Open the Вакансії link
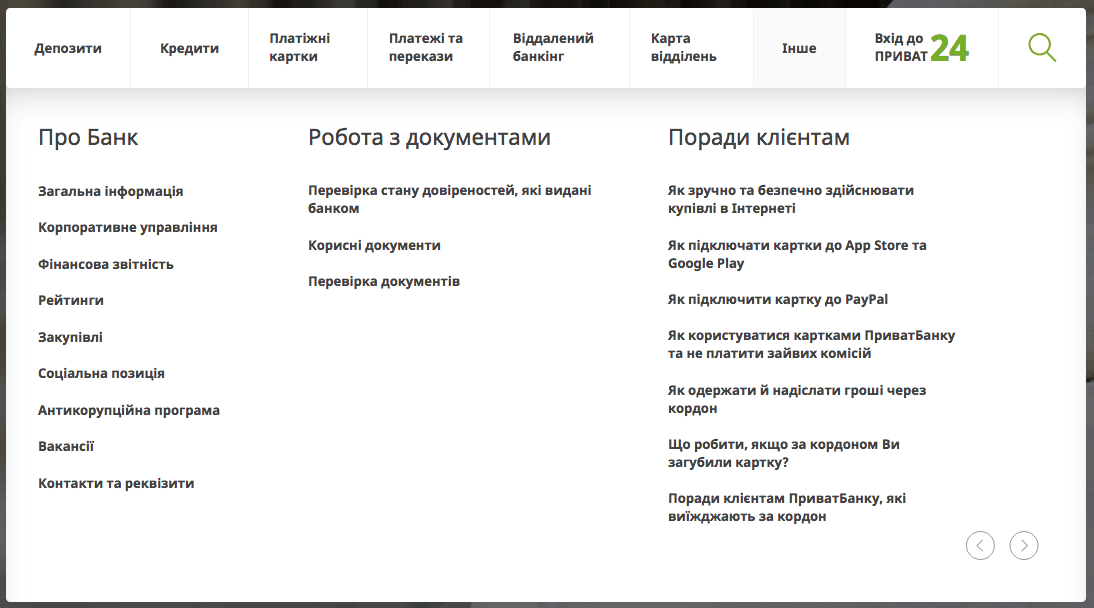 point(66,446)
